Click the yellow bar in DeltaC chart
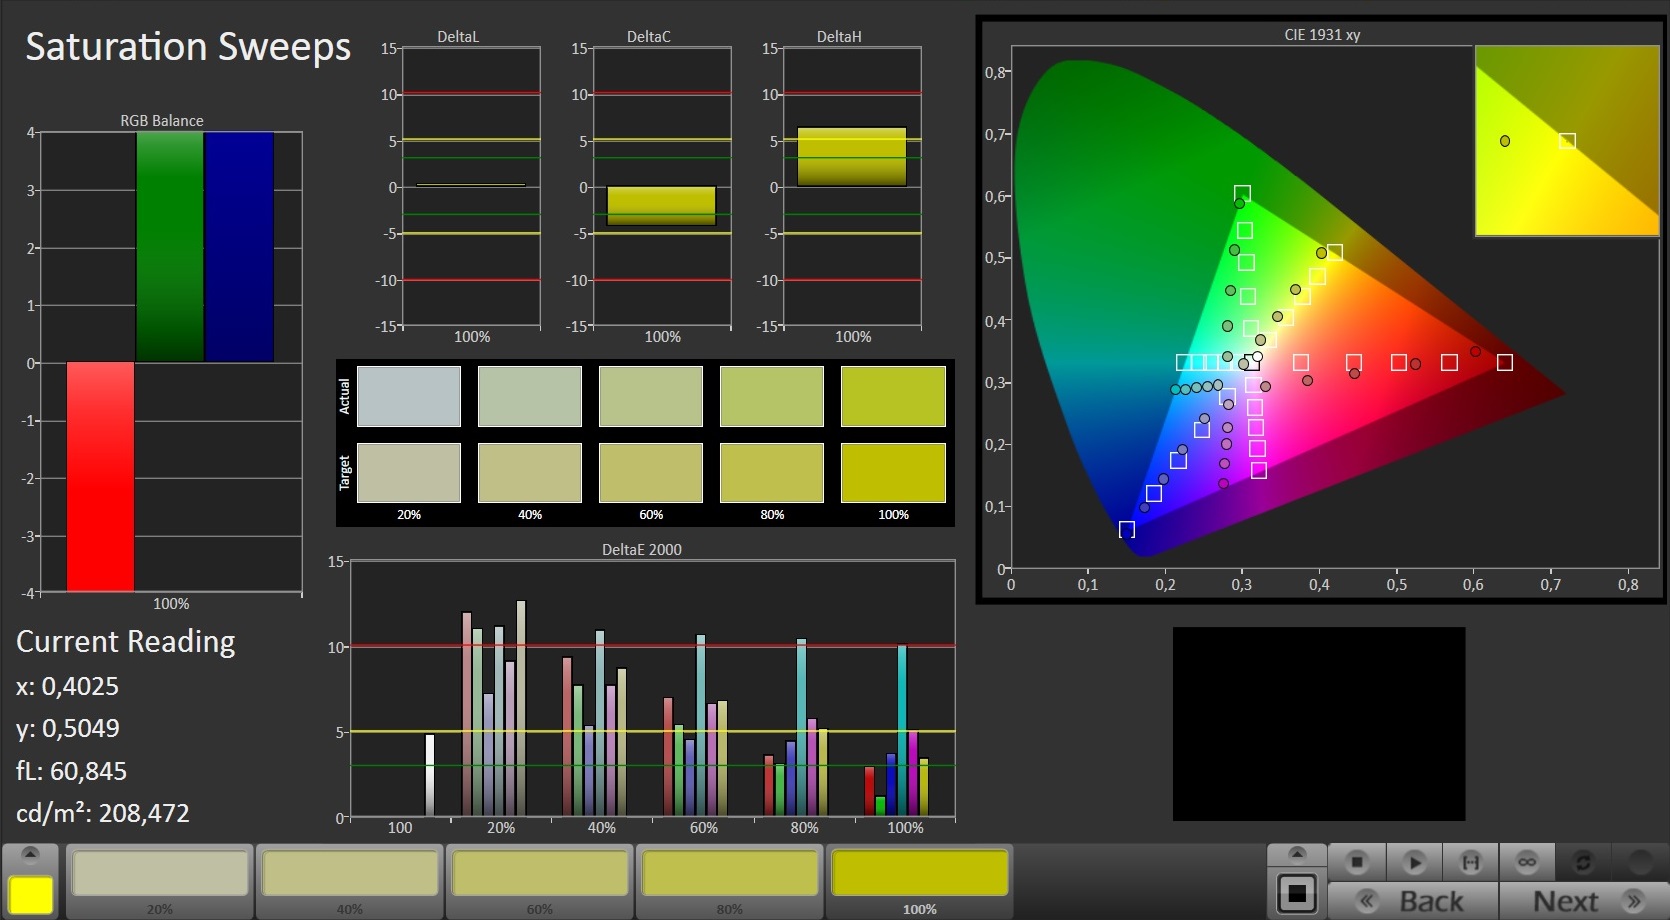 click(662, 206)
